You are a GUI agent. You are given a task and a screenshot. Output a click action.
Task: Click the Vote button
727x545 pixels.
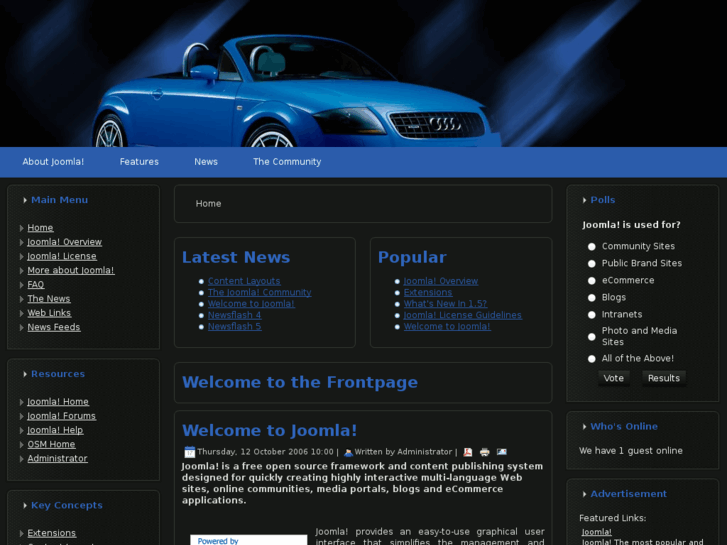coord(613,378)
